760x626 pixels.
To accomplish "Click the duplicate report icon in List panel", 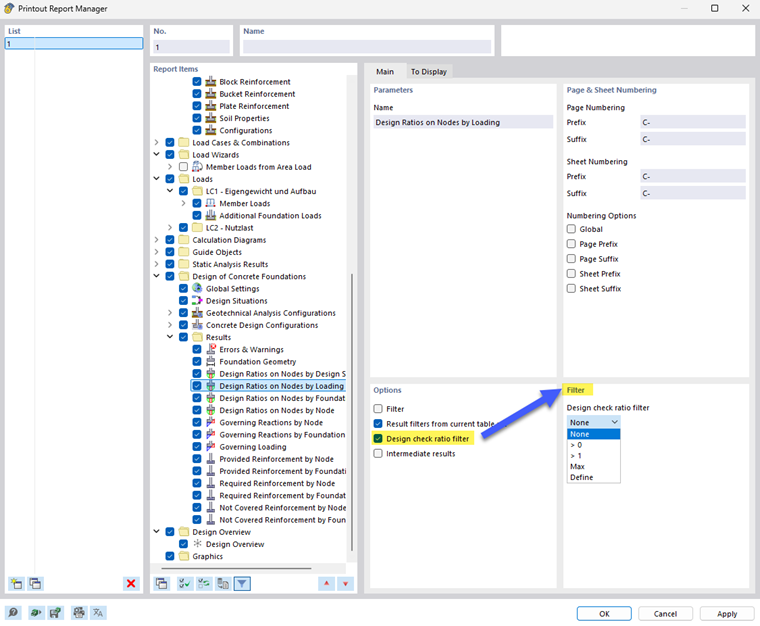I will pos(35,583).
